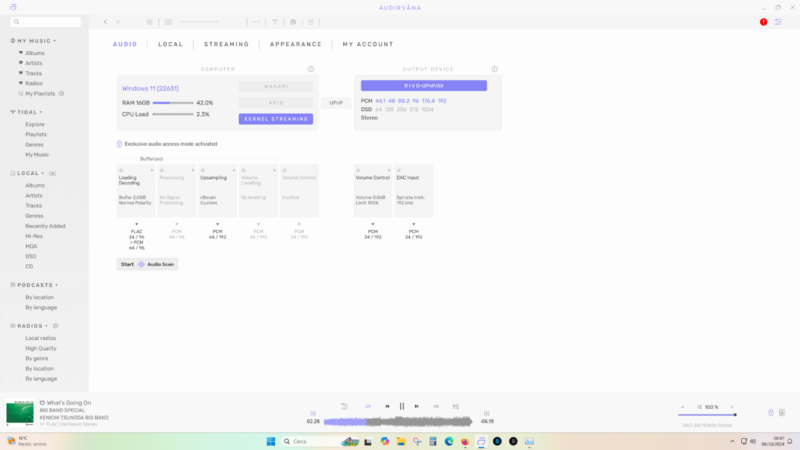Open the Appearance settings tab
800x450 pixels.
click(295, 44)
